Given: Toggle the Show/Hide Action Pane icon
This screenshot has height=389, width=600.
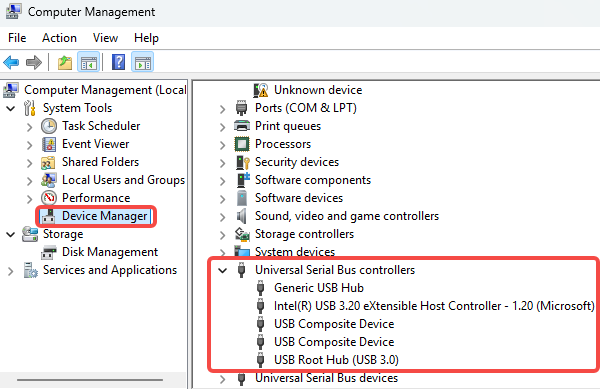Looking at the screenshot, I should [143, 62].
